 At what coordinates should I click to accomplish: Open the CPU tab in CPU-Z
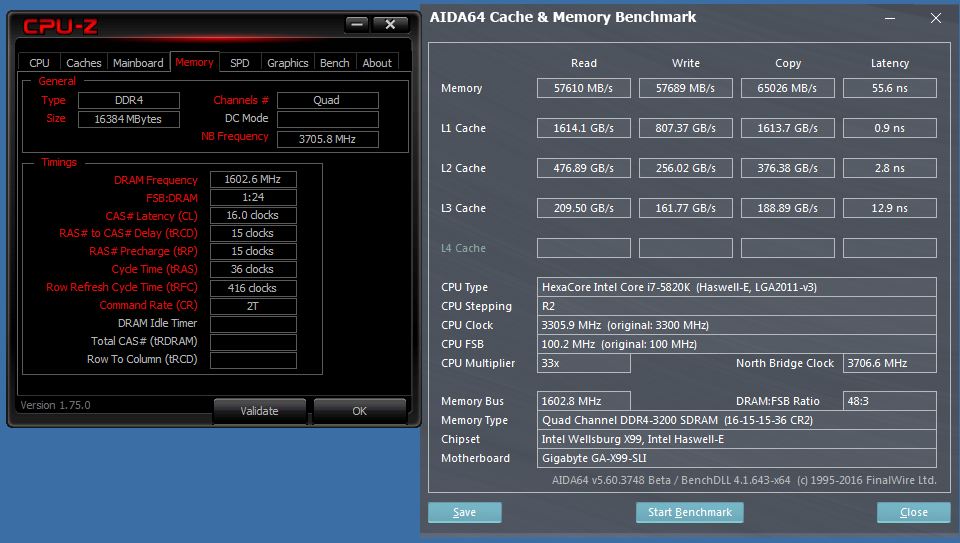[x=39, y=63]
